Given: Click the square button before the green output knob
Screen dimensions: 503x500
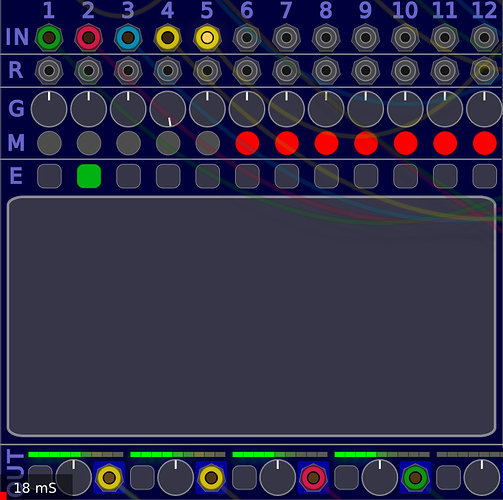Looking at the screenshot, I should (x=346, y=477).
